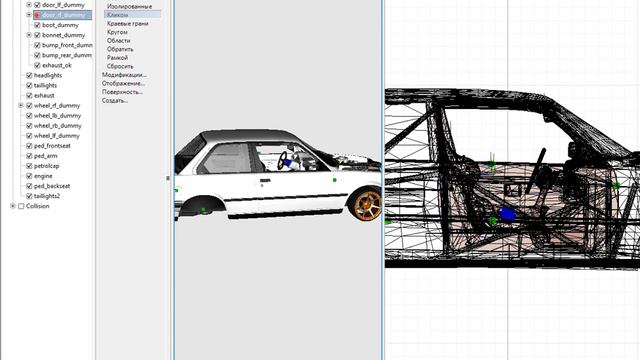Image resolution: width=640 pixels, height=360 pixels.
Task: Click the Сбросить command
Action: coord(120,66)
